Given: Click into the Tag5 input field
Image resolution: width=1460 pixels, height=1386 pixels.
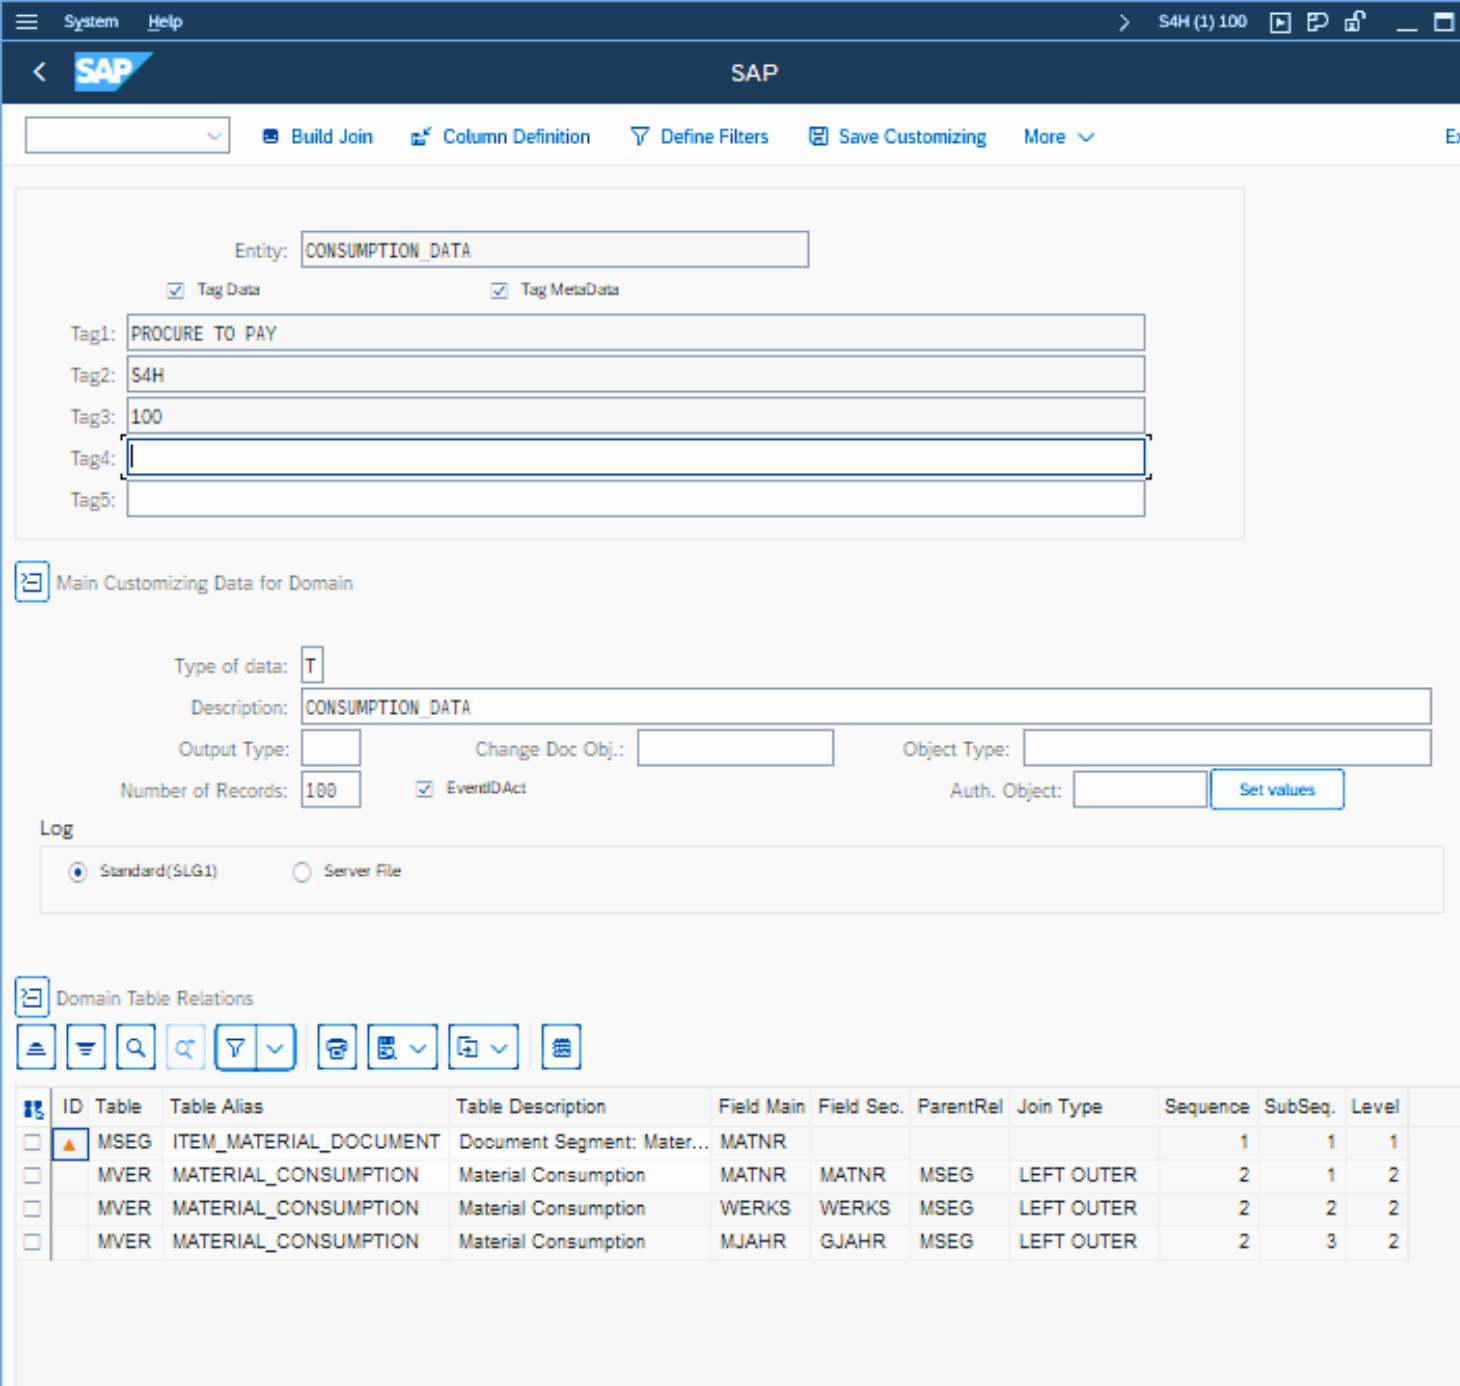Looking at the screenshot, I should click(x=635, y=499).
